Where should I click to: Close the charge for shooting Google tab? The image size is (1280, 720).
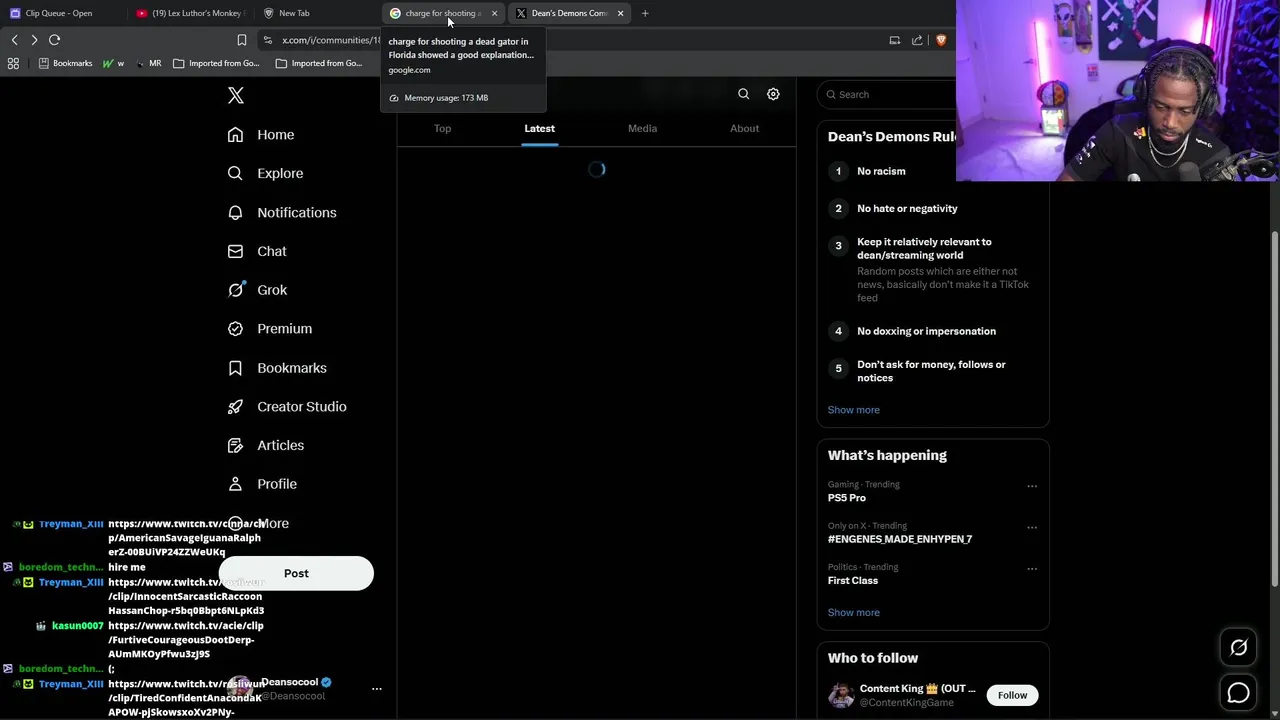[494, 13]
